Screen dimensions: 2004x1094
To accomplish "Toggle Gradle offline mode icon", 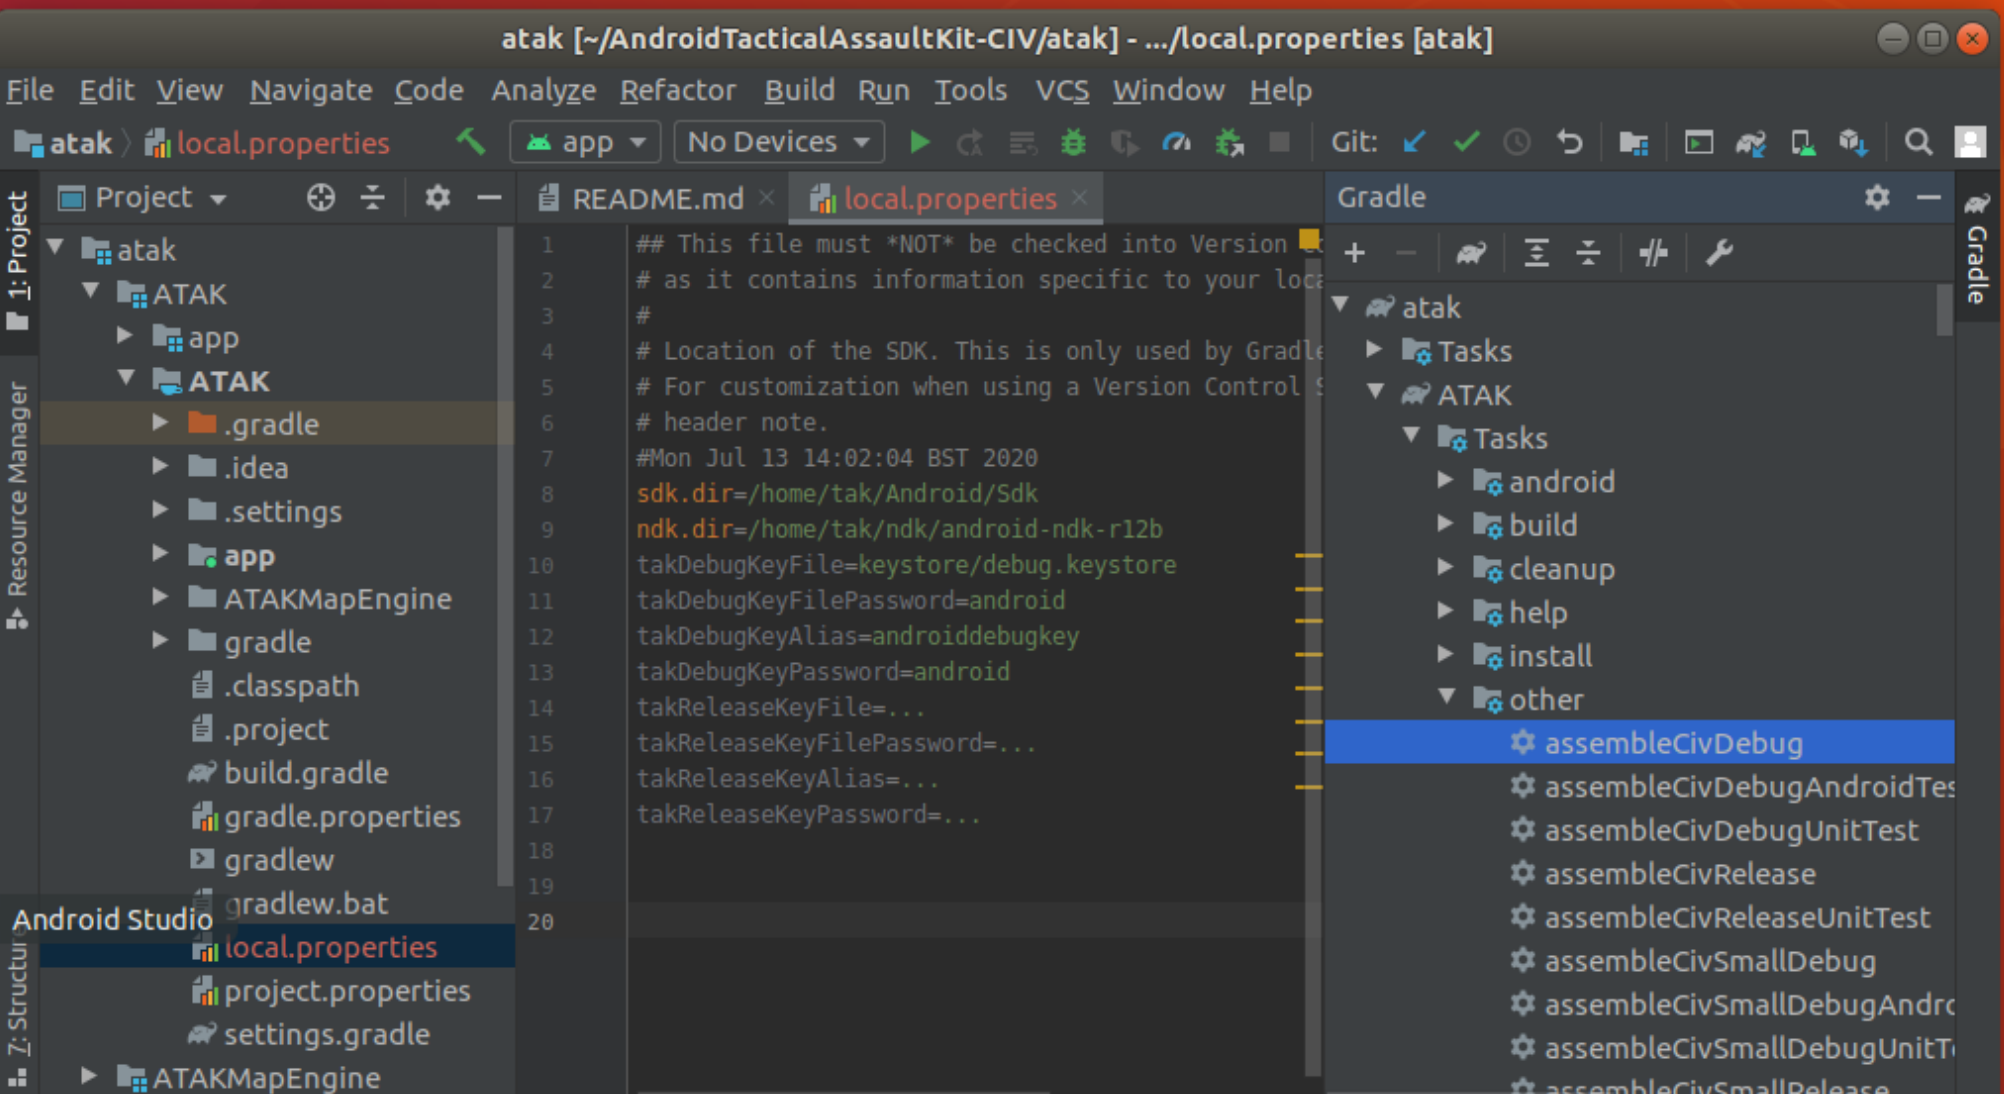I will pyautogui.click(x=1653, y=253).
